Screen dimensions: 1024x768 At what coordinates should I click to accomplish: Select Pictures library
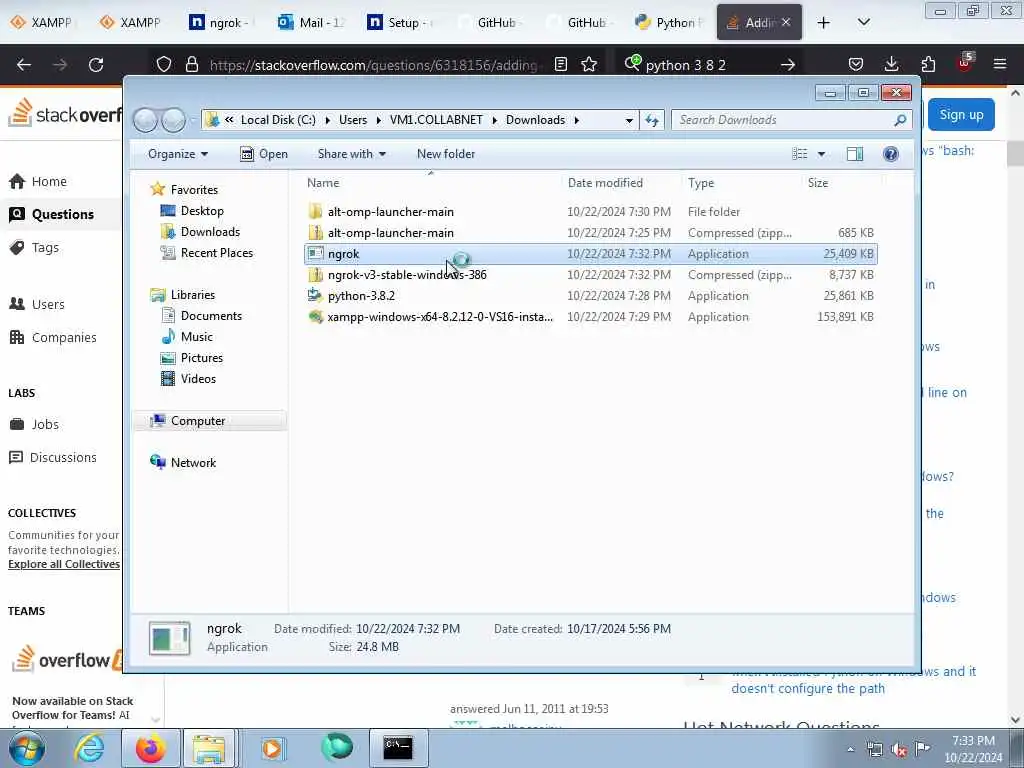click(202, 357)
